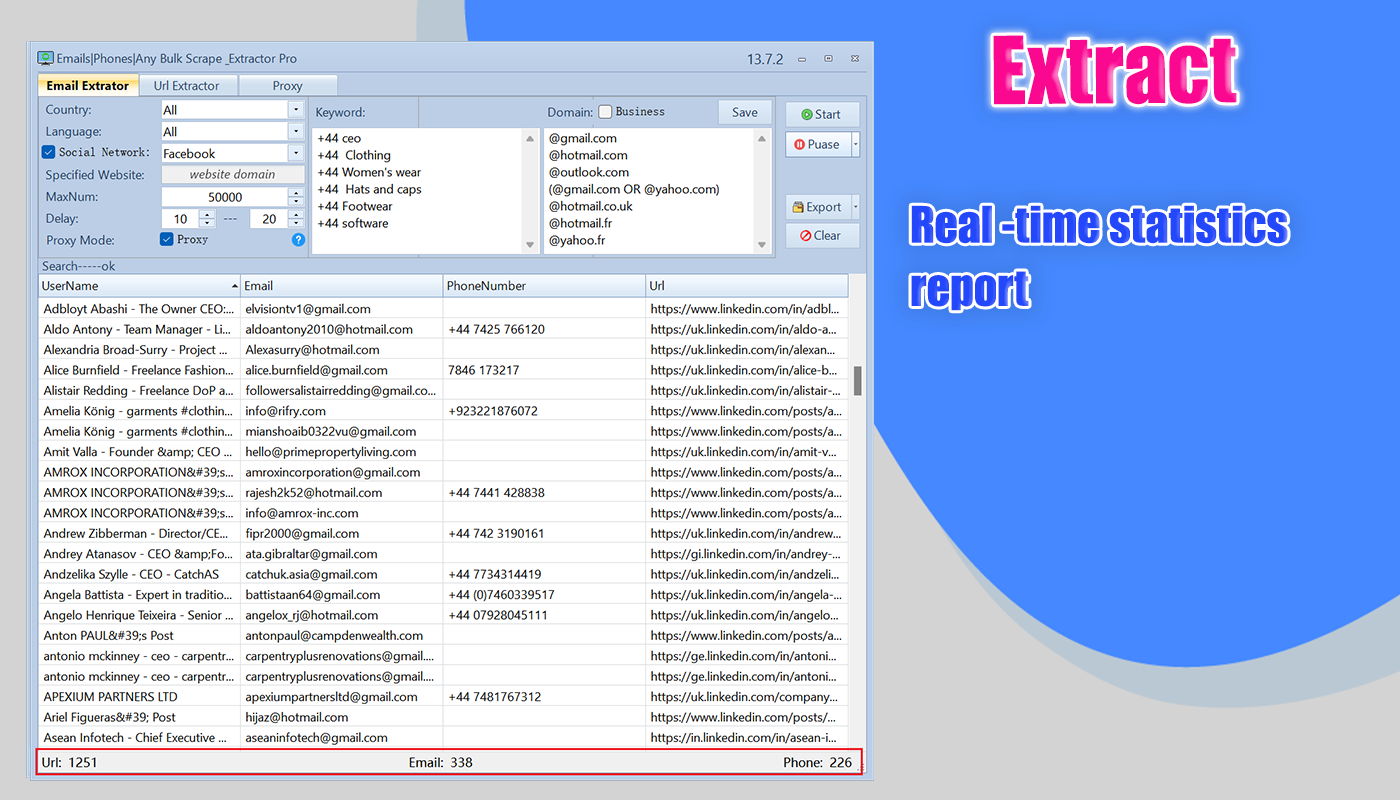The width and height of the screenshot is (1400, 800).
Task: Open the Language dropdown
Action: 296,131
